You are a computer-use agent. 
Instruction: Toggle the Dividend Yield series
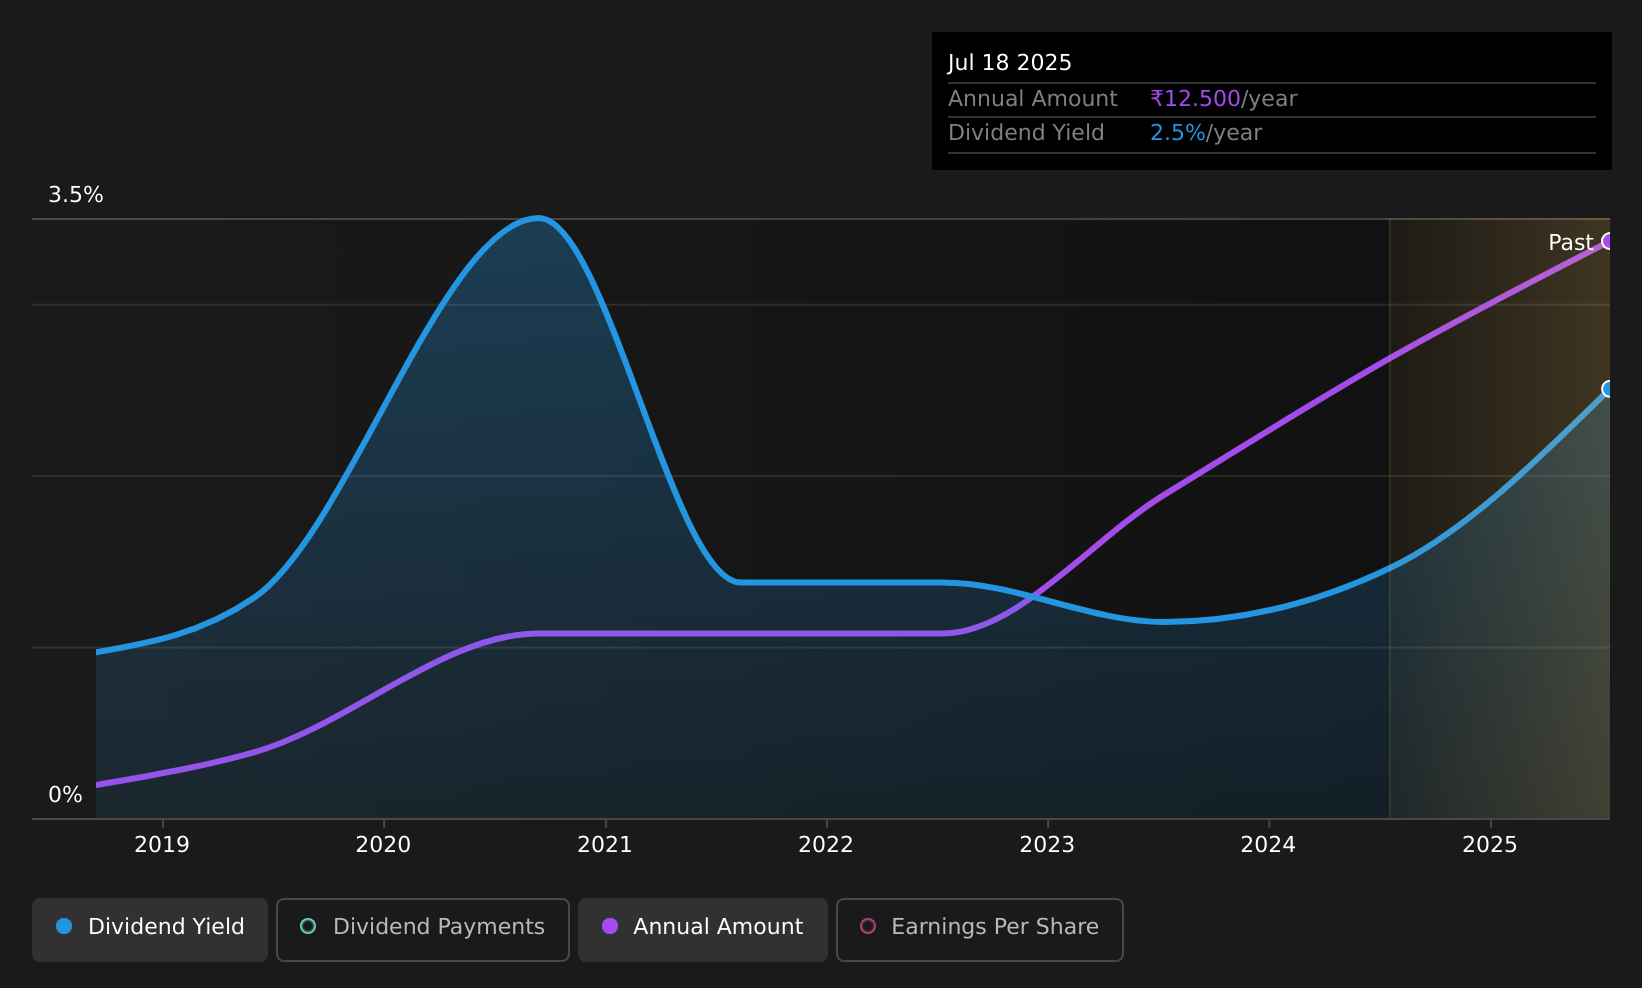click(x=150, y=929)
